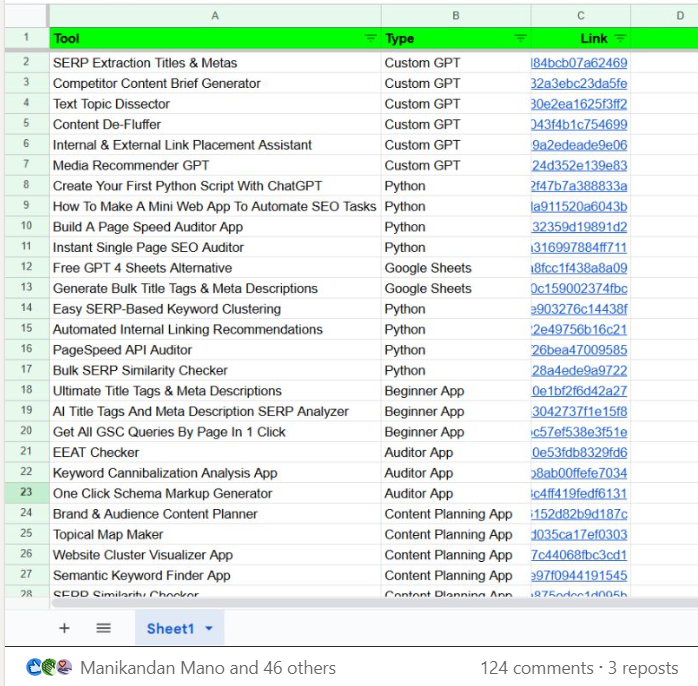Viewport: 698px width, 686px height.
Task: Select cell 'Generate Bulk Title Tags & Meta Descriptions'
Action: [215, 288]
